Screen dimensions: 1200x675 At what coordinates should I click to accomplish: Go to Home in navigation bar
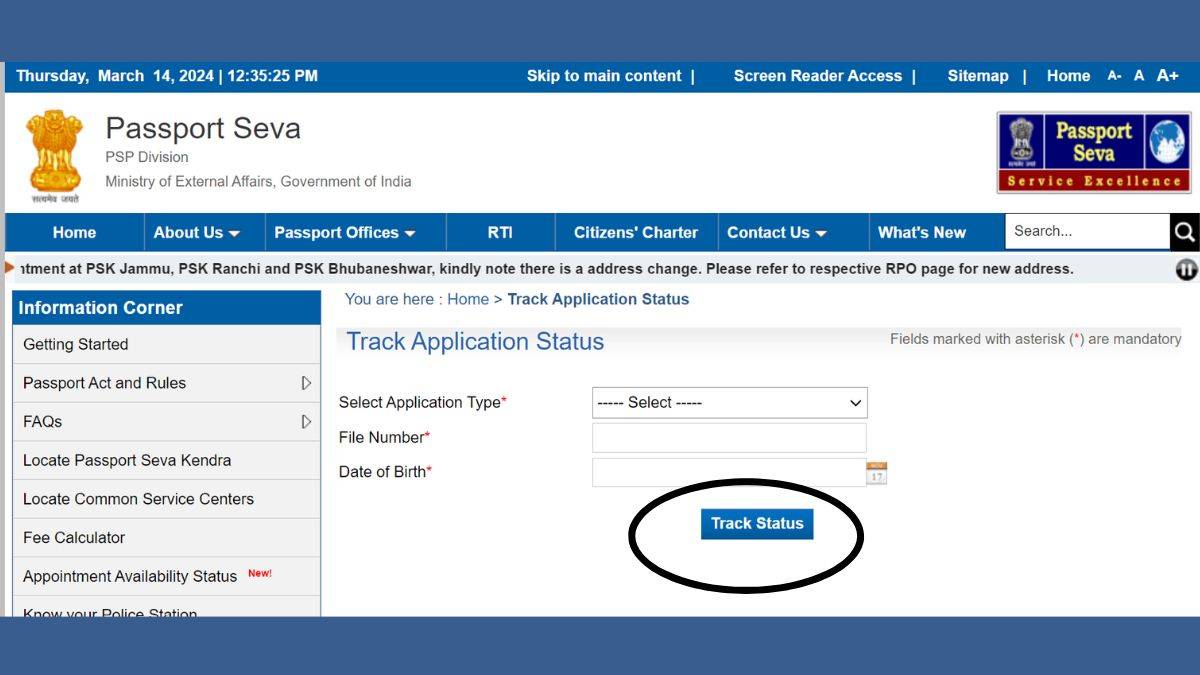[74, 232]
